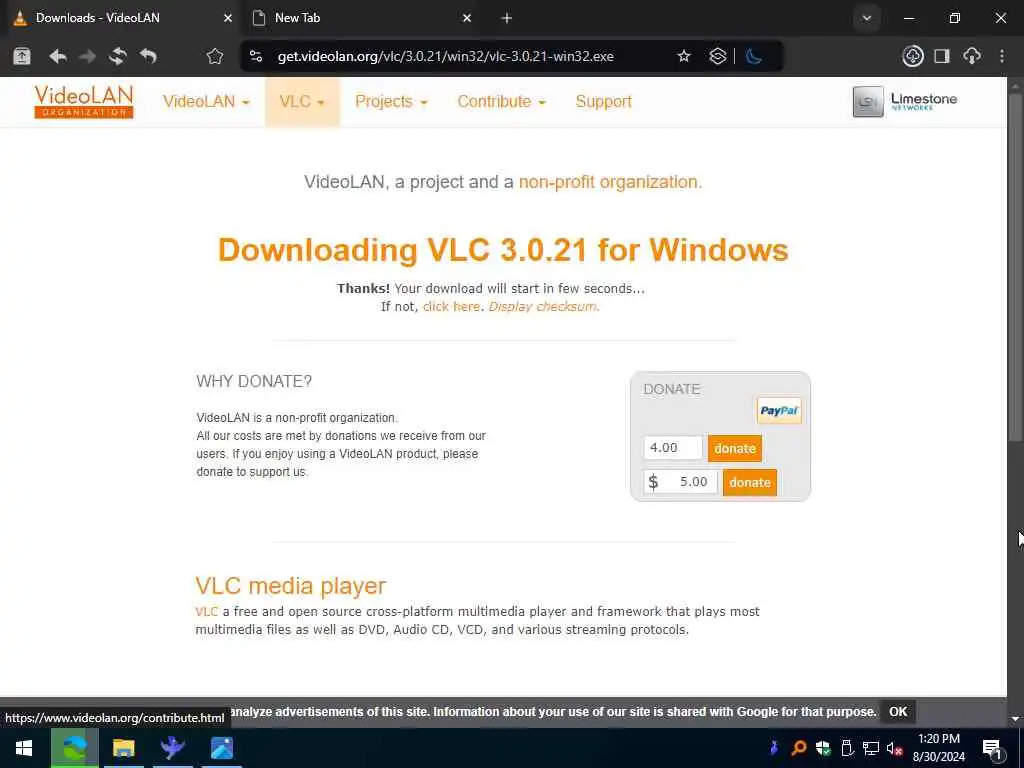Image resolution: width=1024 pixels, height=768 pixels.
Task: Expand the VLC navigation dropdown
Action: point(302,102)
